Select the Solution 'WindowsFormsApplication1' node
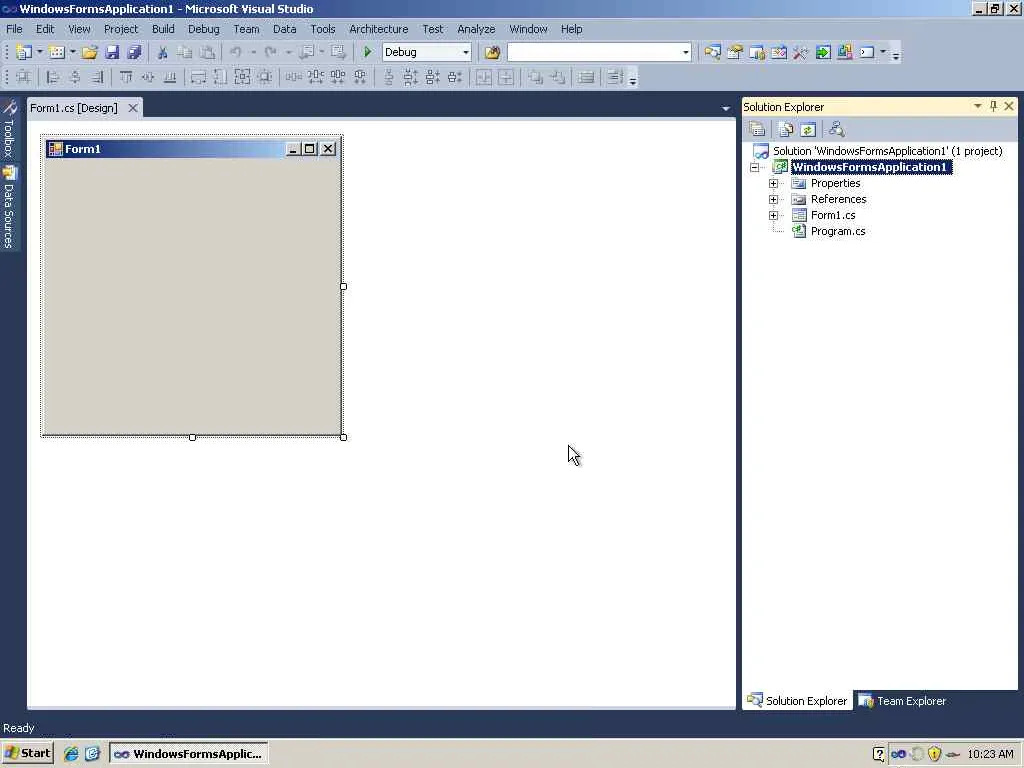This screenshot has height=768, width=1024. 888,151
